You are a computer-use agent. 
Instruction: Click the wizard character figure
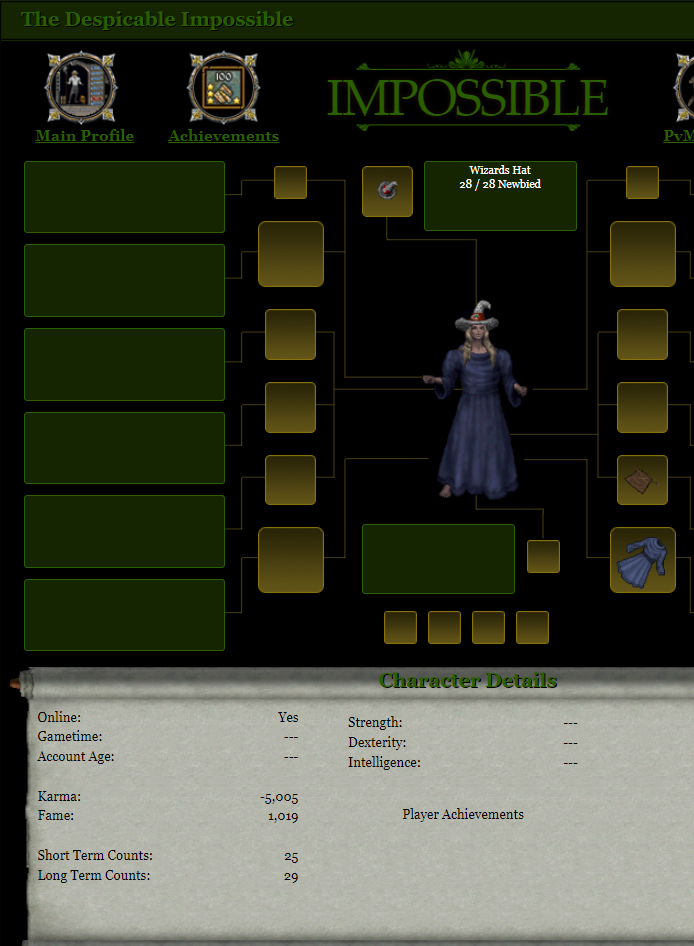(476, 400)
